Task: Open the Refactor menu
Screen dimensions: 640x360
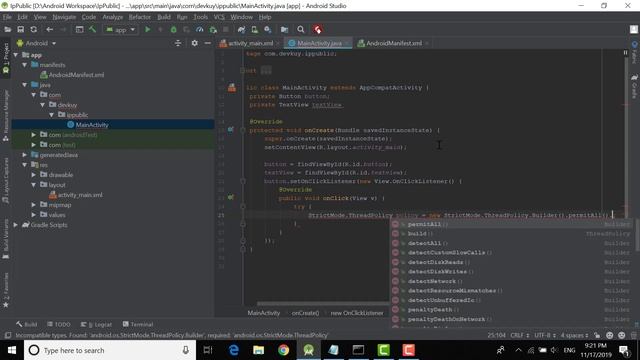Action: pyautogui.click(x=140, y=17)
